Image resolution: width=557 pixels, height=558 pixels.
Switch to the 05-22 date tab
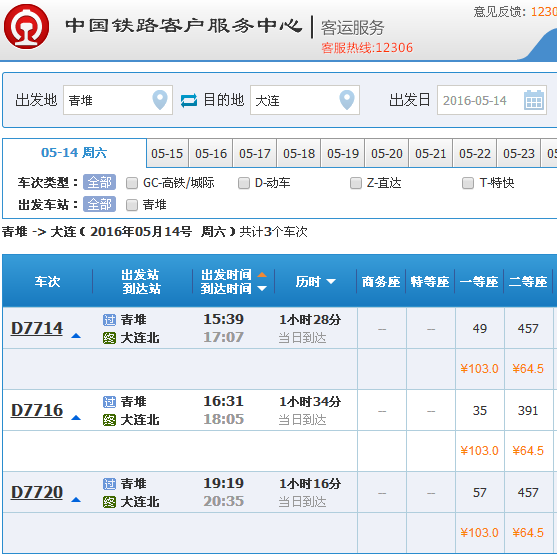(475, 154)
